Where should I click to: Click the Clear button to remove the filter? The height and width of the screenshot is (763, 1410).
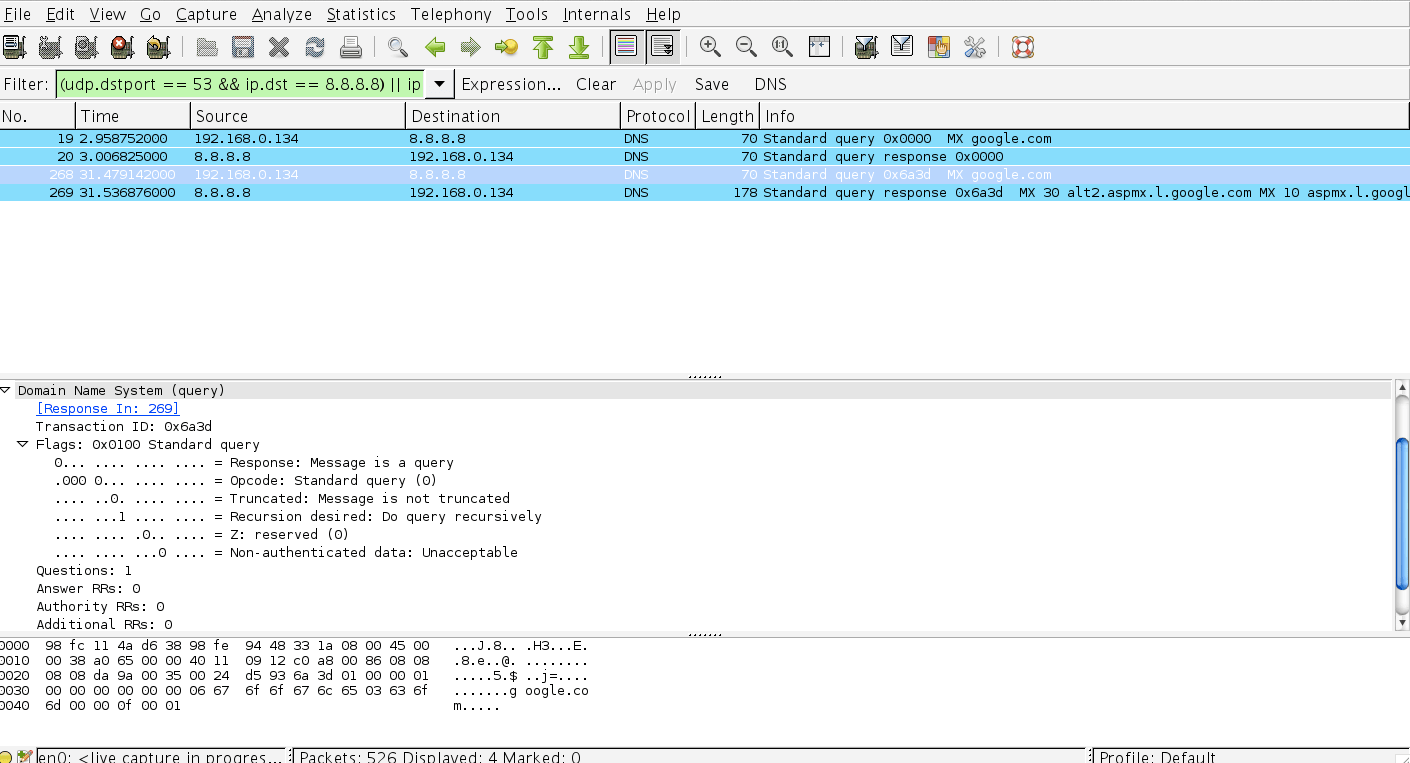(x=596, y=84)
